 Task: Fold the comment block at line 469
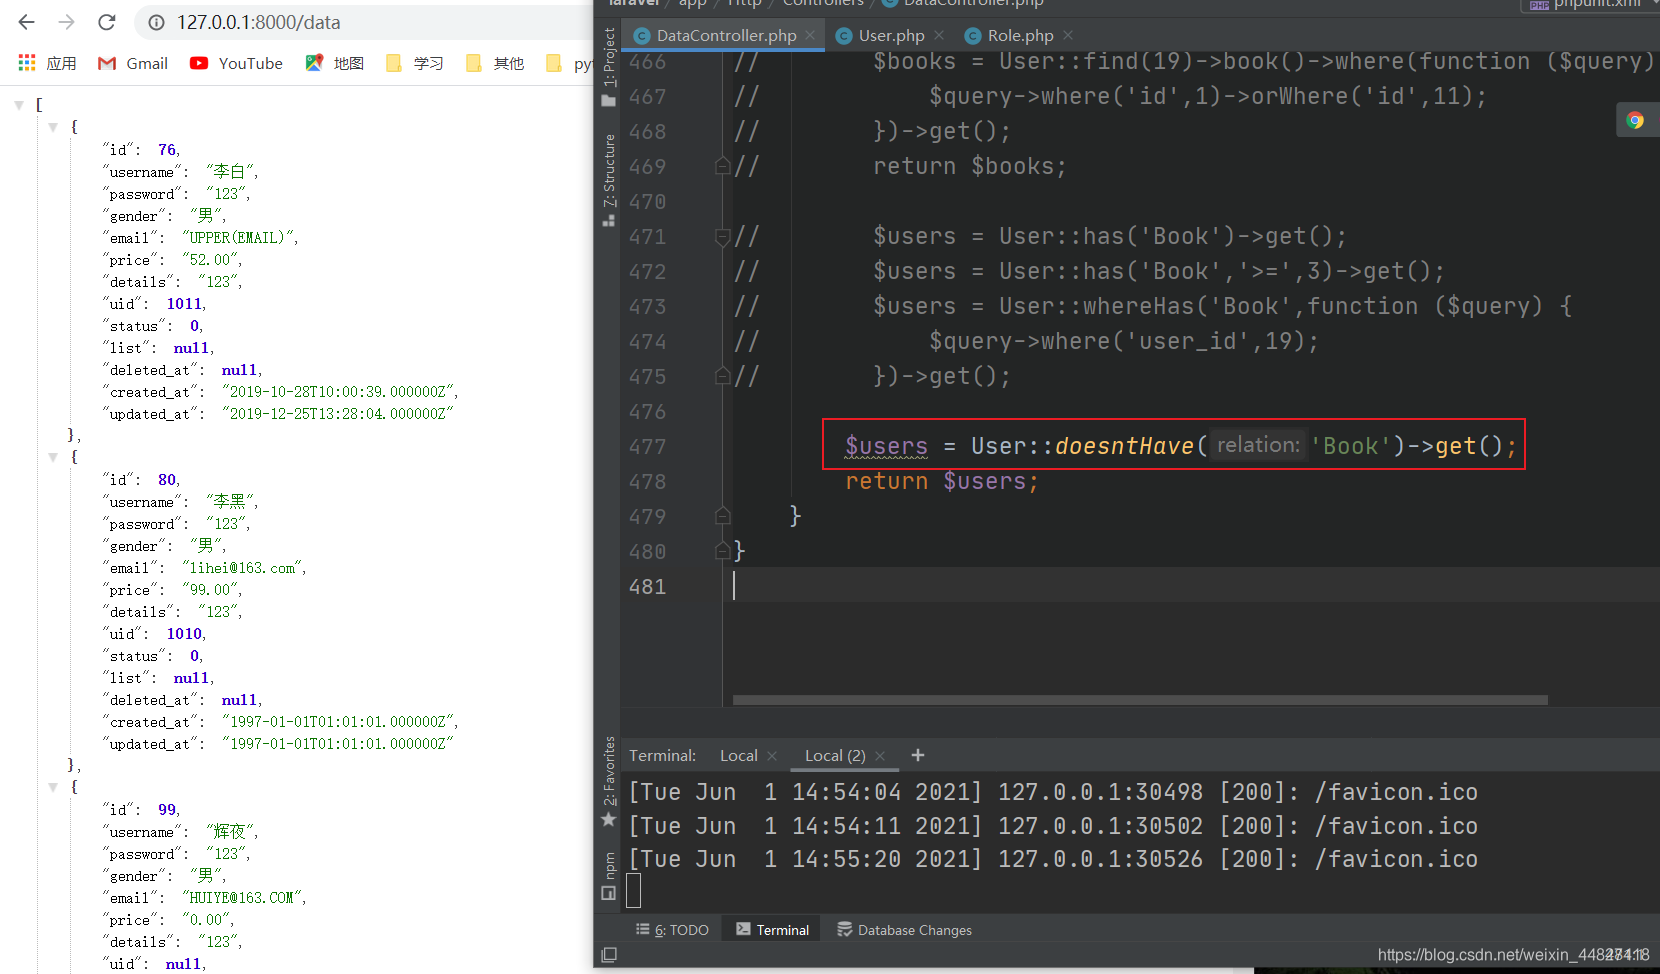722,166
